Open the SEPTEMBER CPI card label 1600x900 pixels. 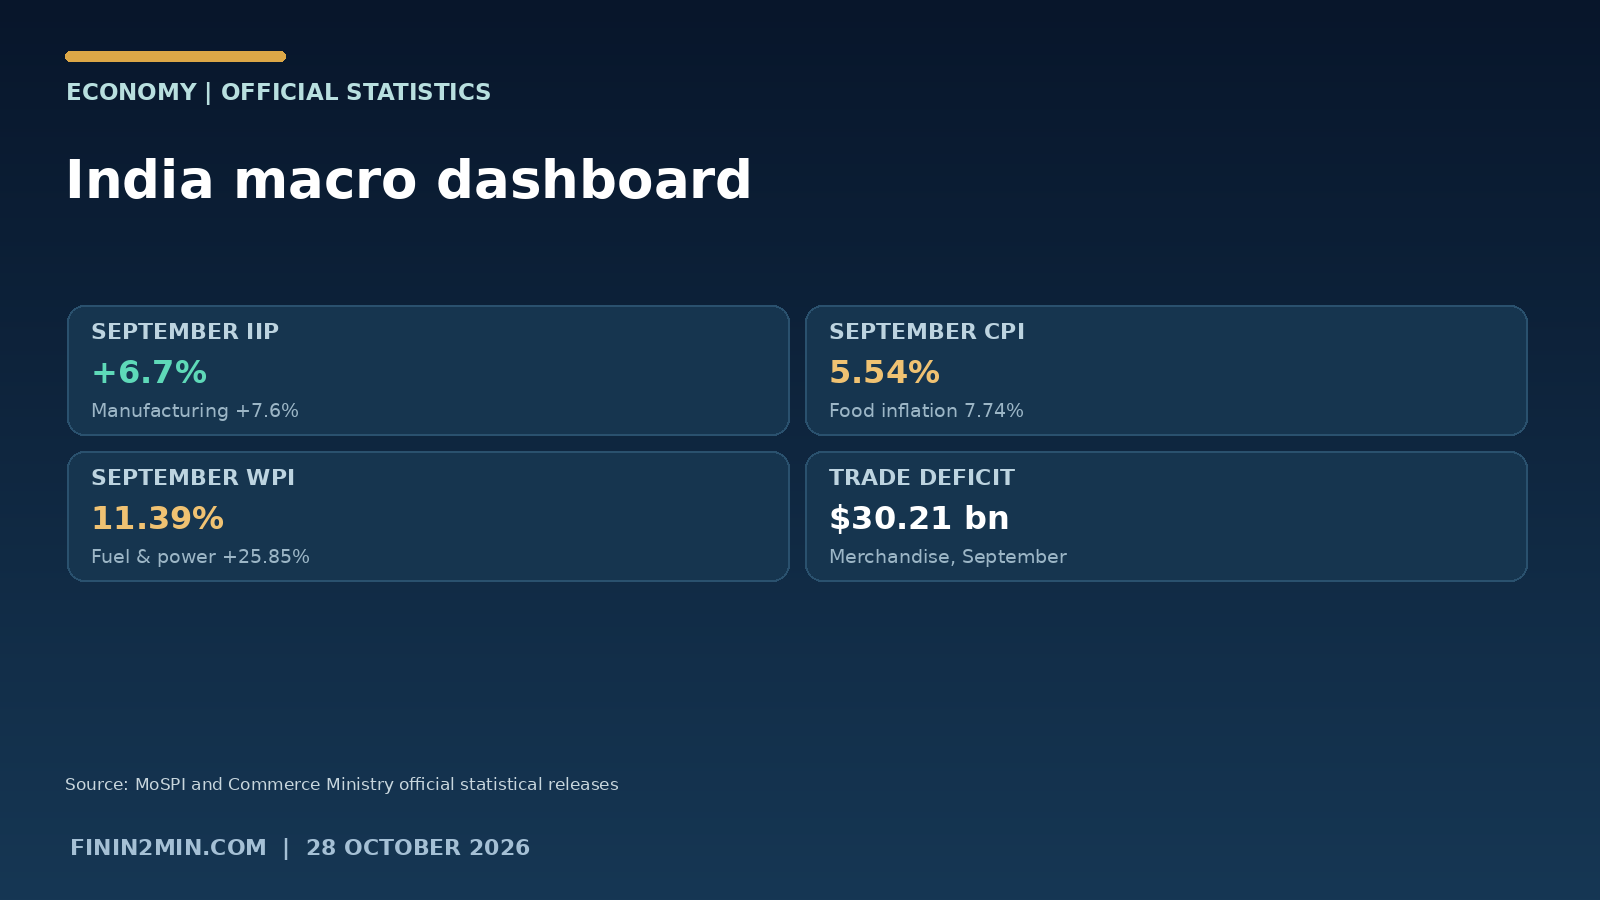(x=927, y=332)
